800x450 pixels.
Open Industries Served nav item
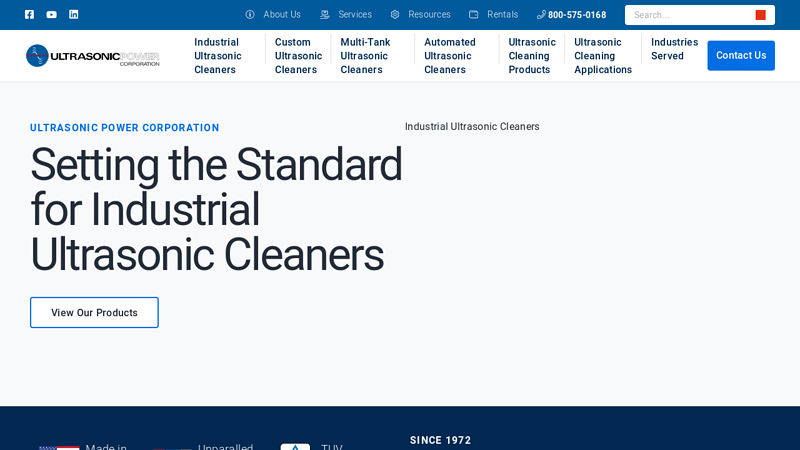point(674,49)
